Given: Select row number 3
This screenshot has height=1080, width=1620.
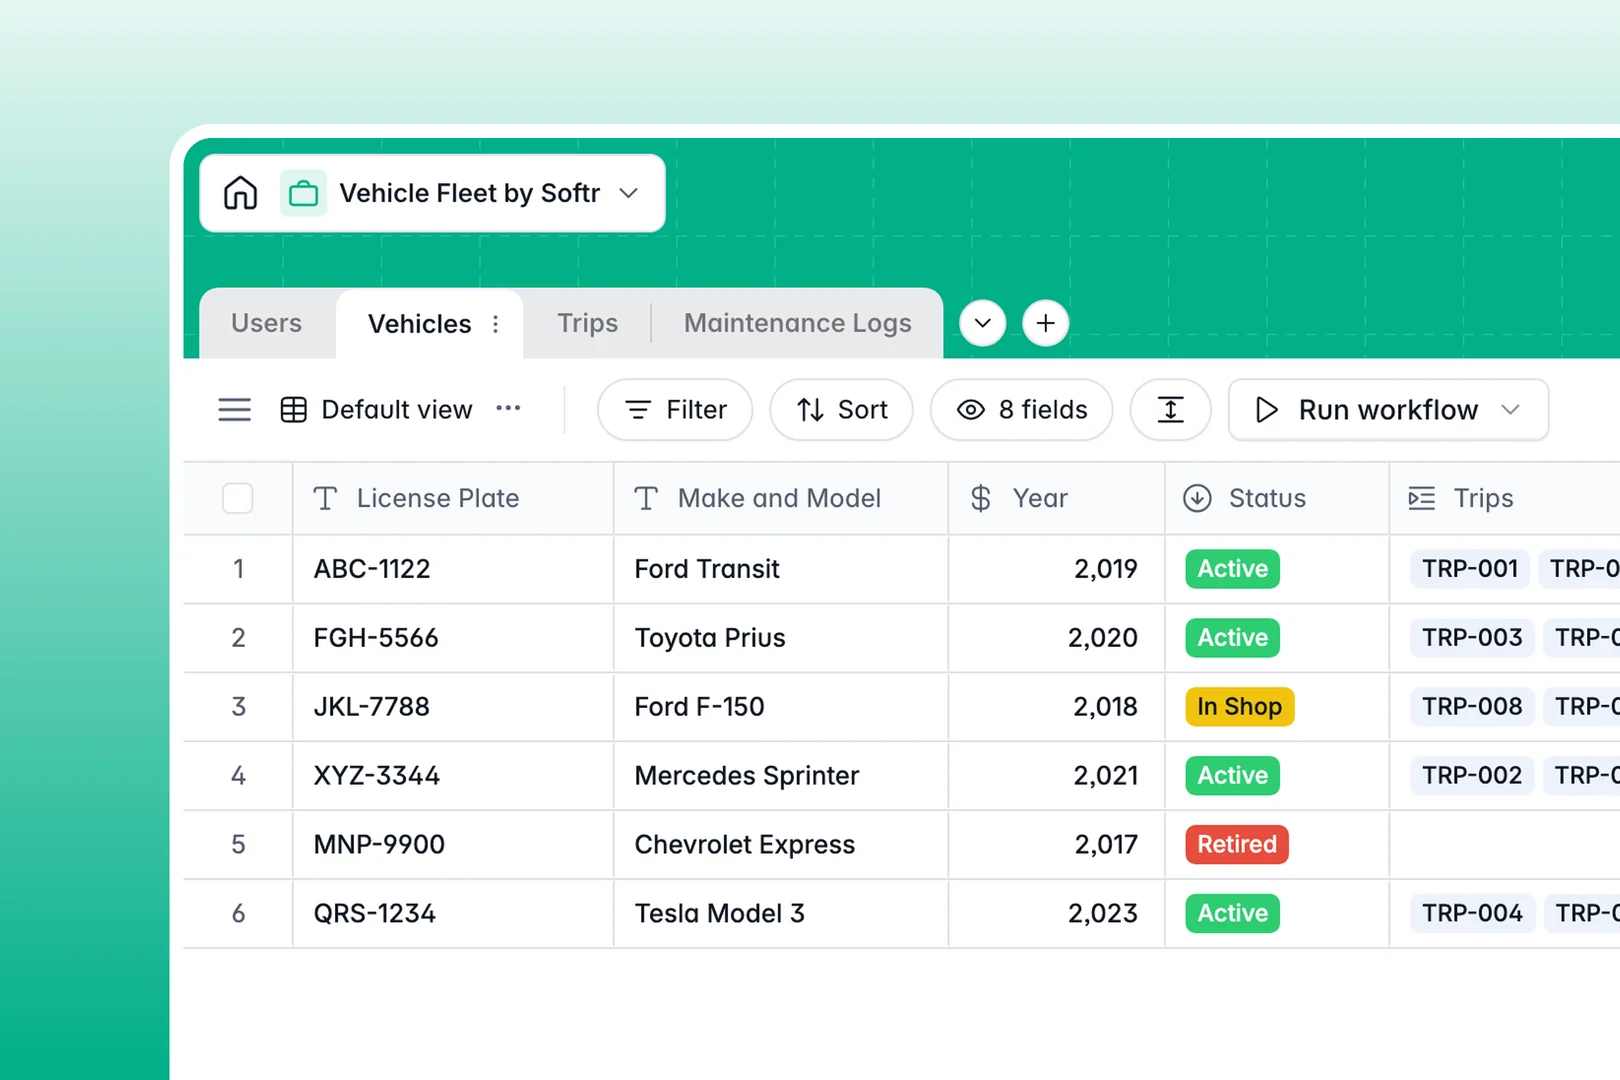Looking at the screenshot, I should (238, 707).
